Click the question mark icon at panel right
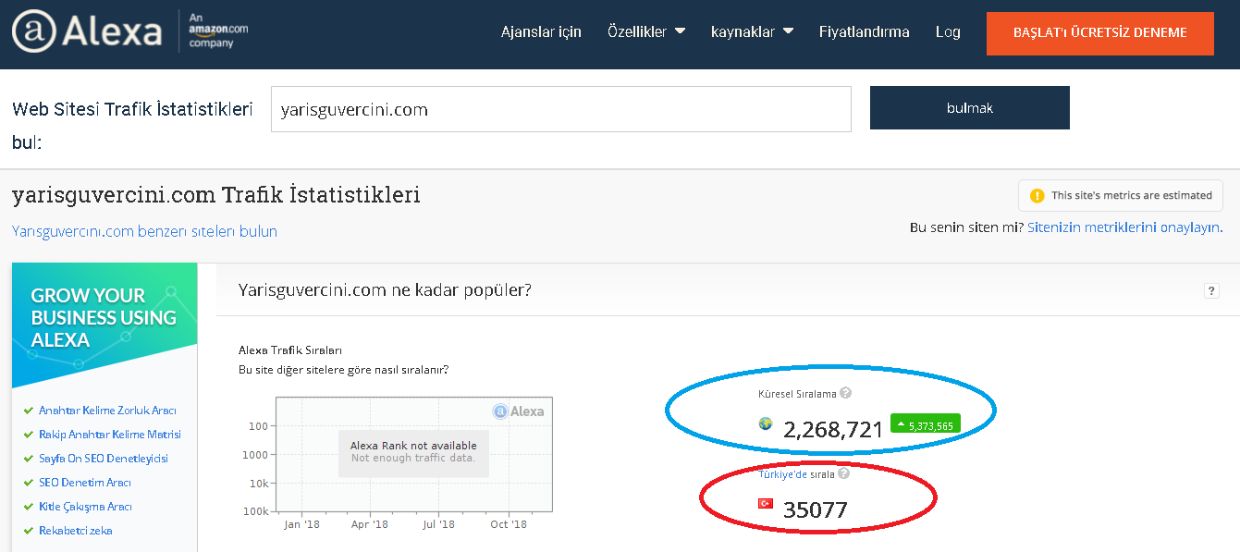1240x552 pixels. tap(1212, 290)
